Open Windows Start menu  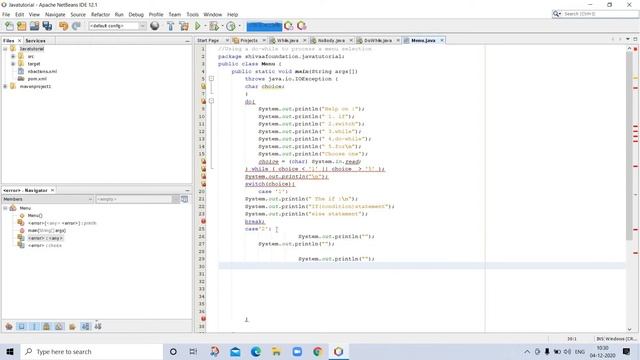pos(10,351)
